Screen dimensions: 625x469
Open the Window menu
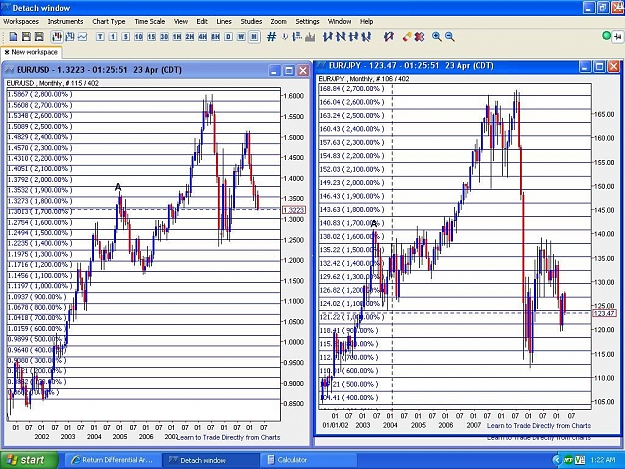[x=339, y=22]
